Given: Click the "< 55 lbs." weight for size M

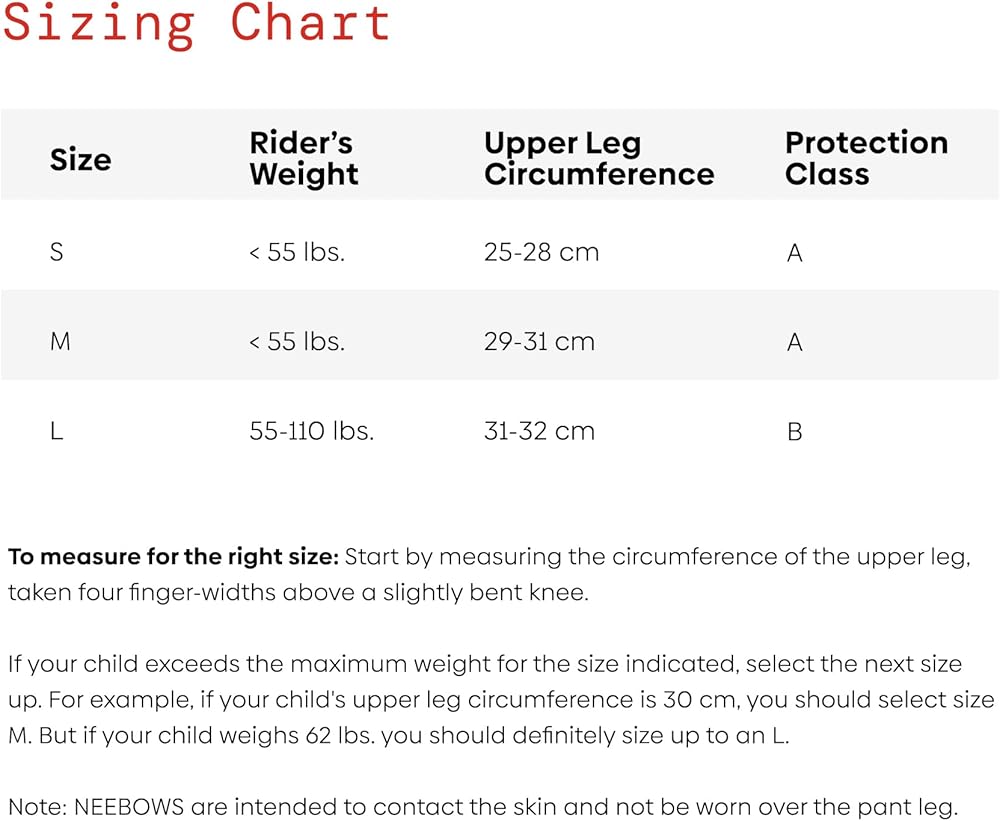Looking at the screenshot, I should (x=296, y=342).
